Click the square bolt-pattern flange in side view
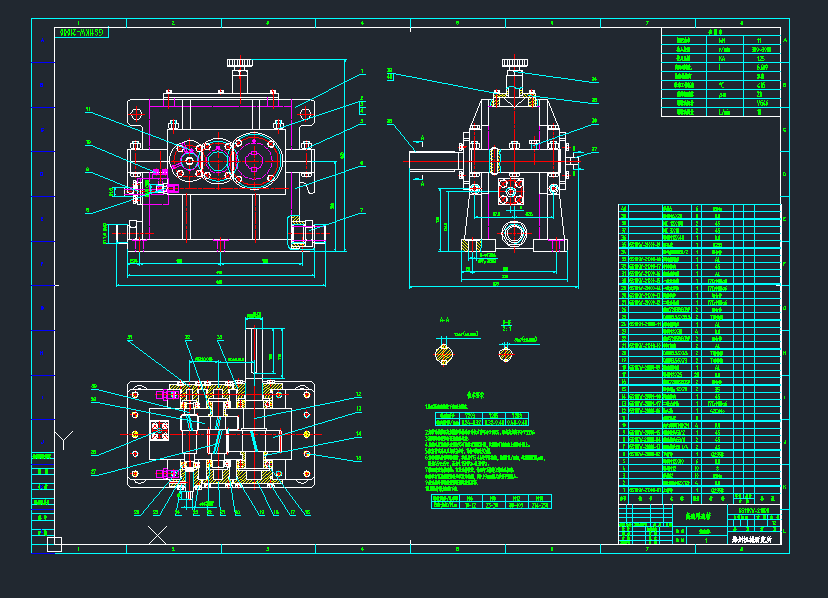The image size is (828, 598). point(512,190)
